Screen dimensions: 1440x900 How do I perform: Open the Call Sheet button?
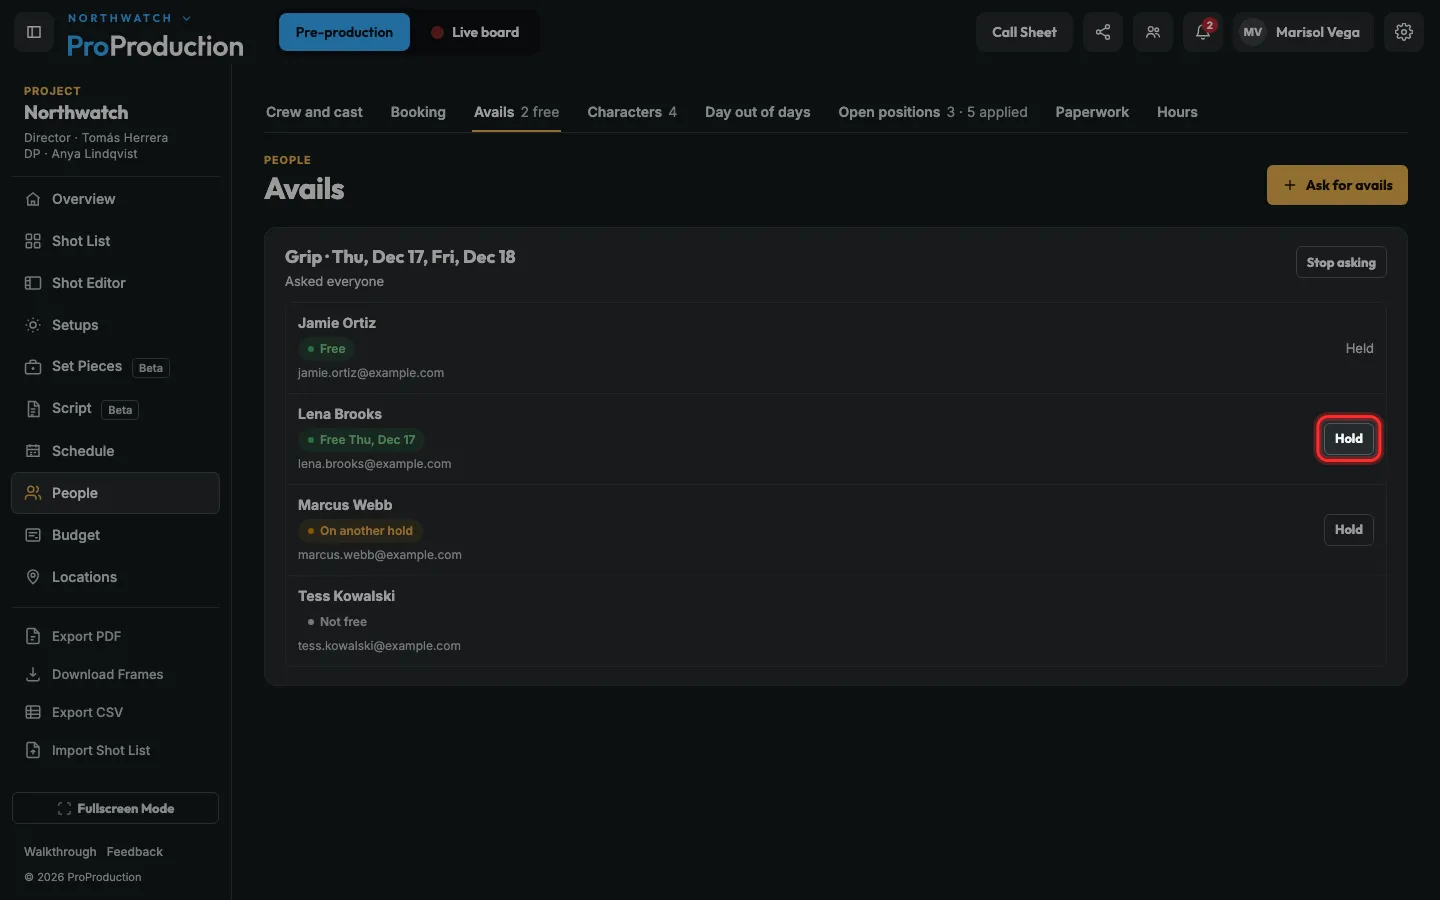point(1024,32)
